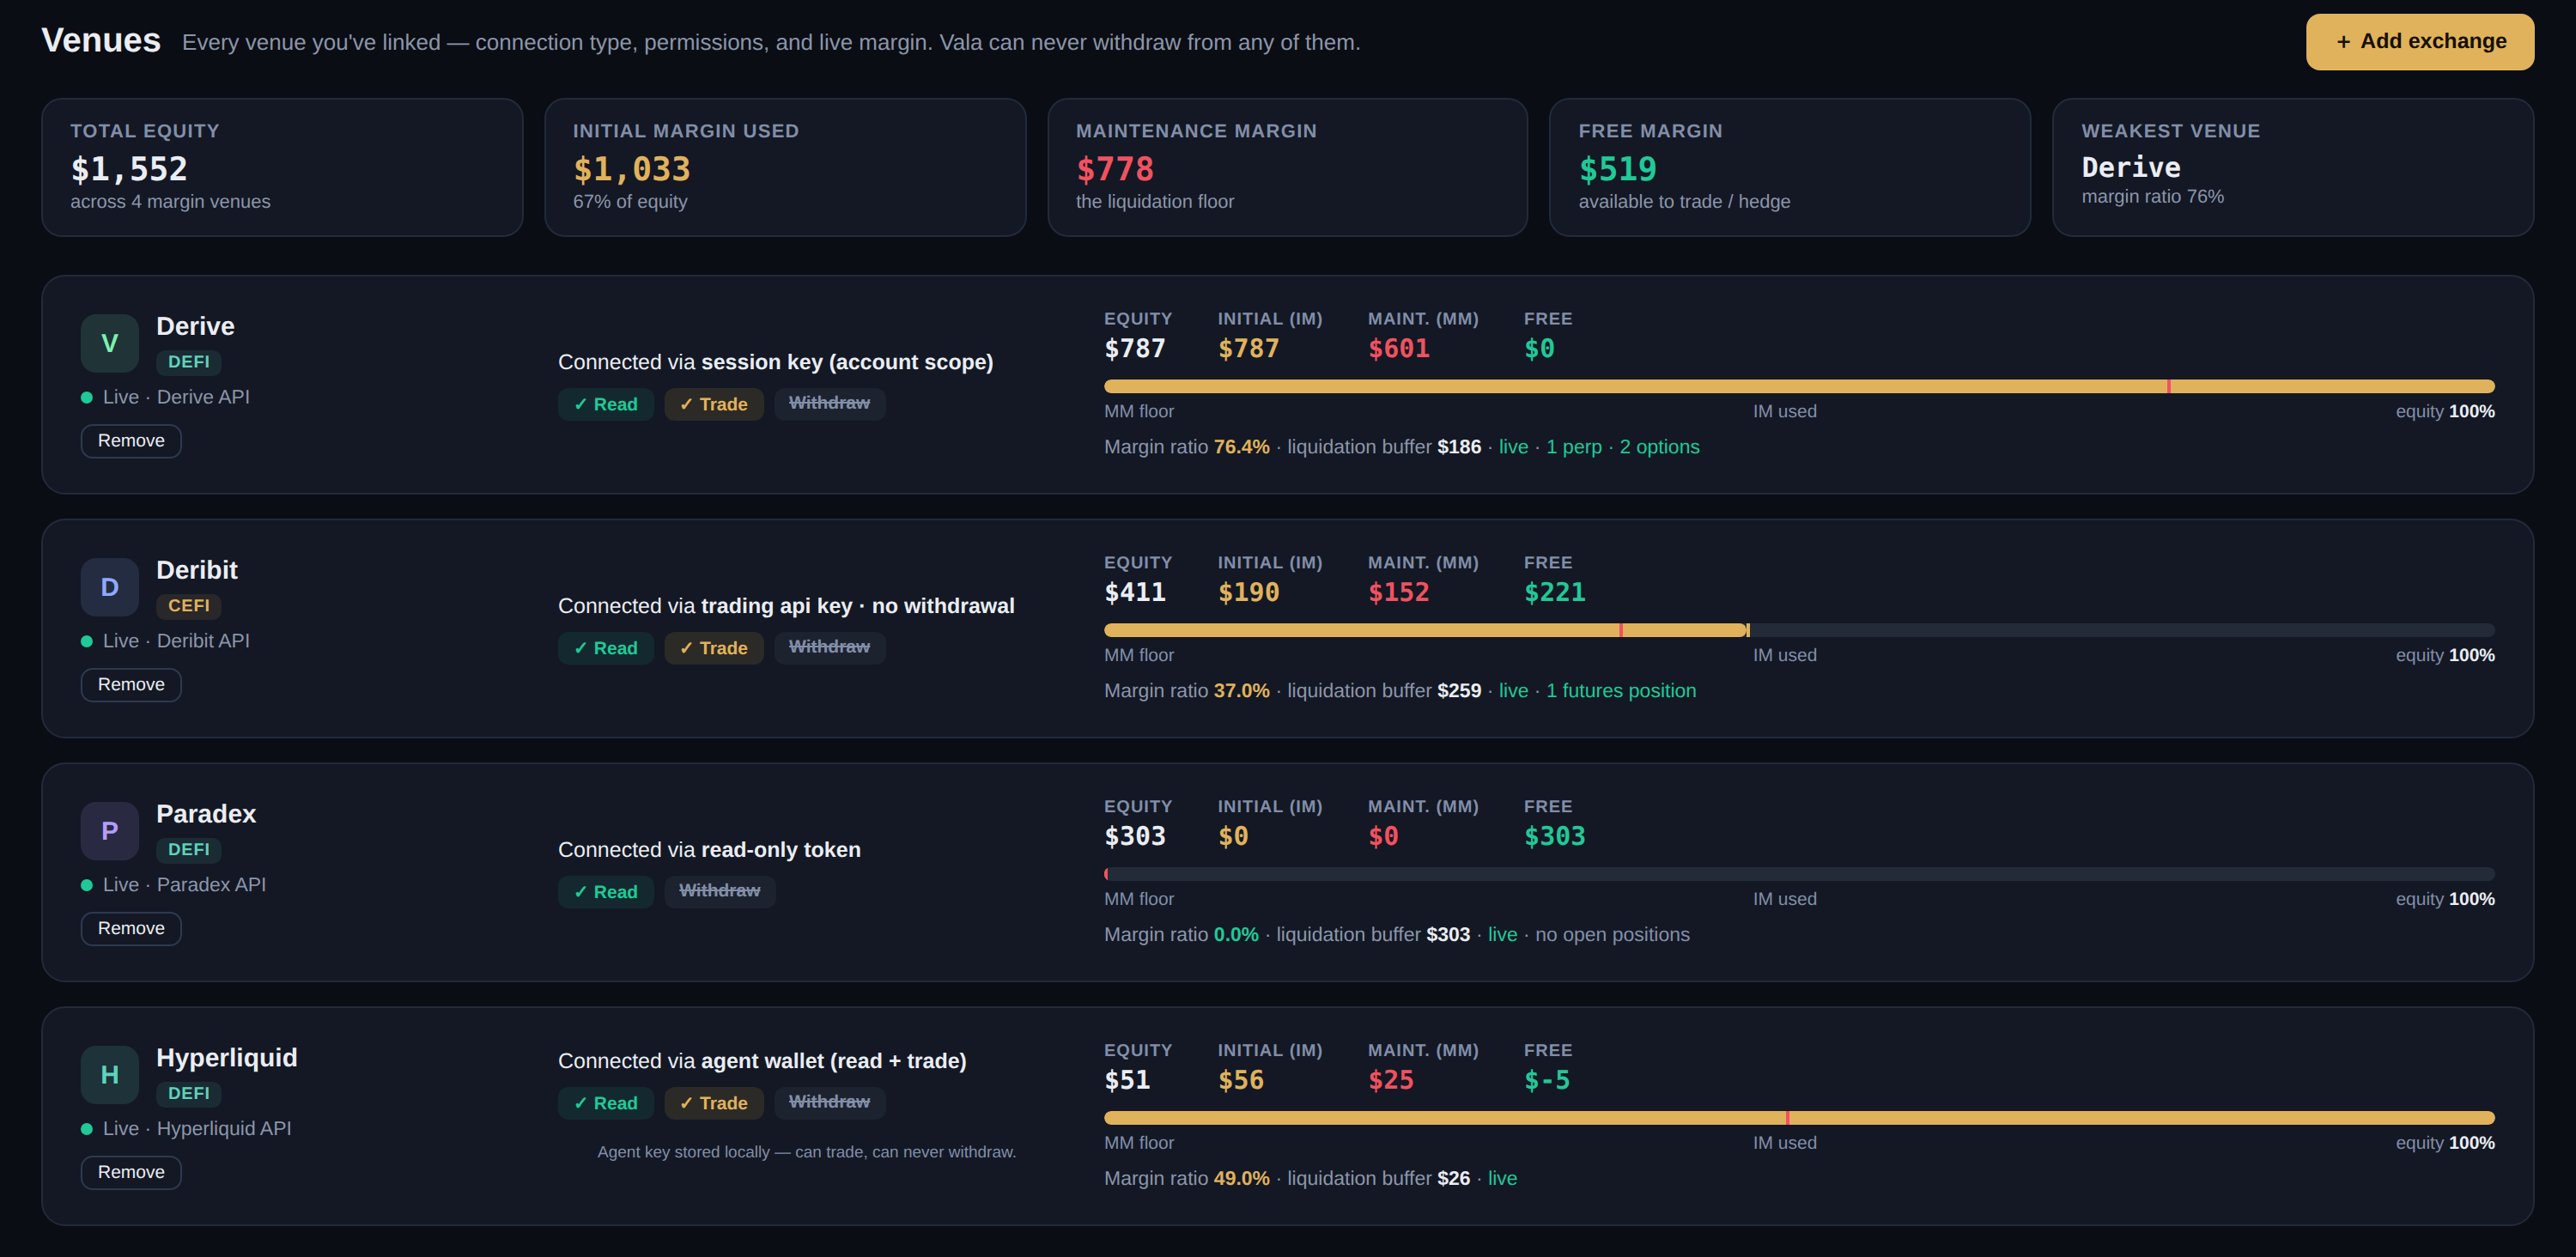
Task: Click Deribit's free margin $221
Action: (x=1555, y=593)
